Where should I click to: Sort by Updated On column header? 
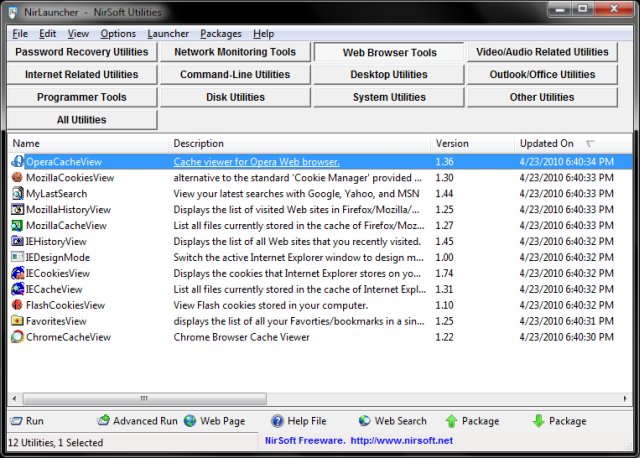point(573,143)
